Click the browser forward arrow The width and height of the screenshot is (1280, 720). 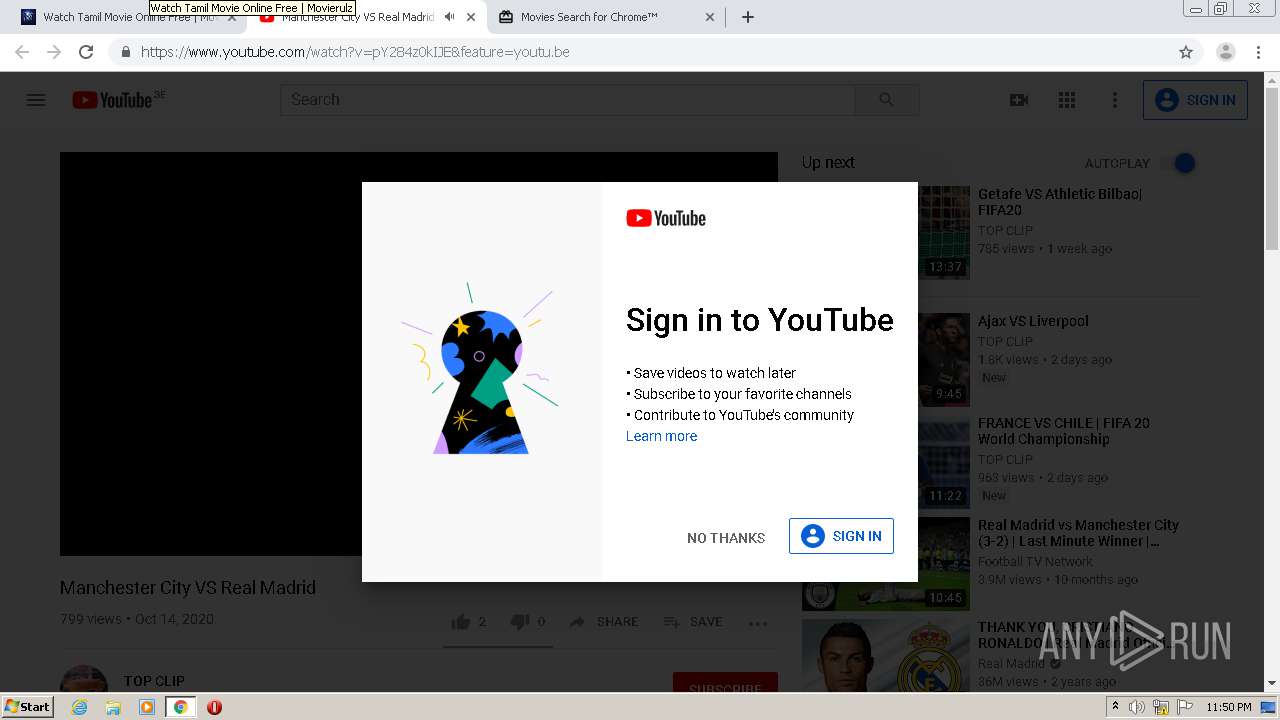54,52
